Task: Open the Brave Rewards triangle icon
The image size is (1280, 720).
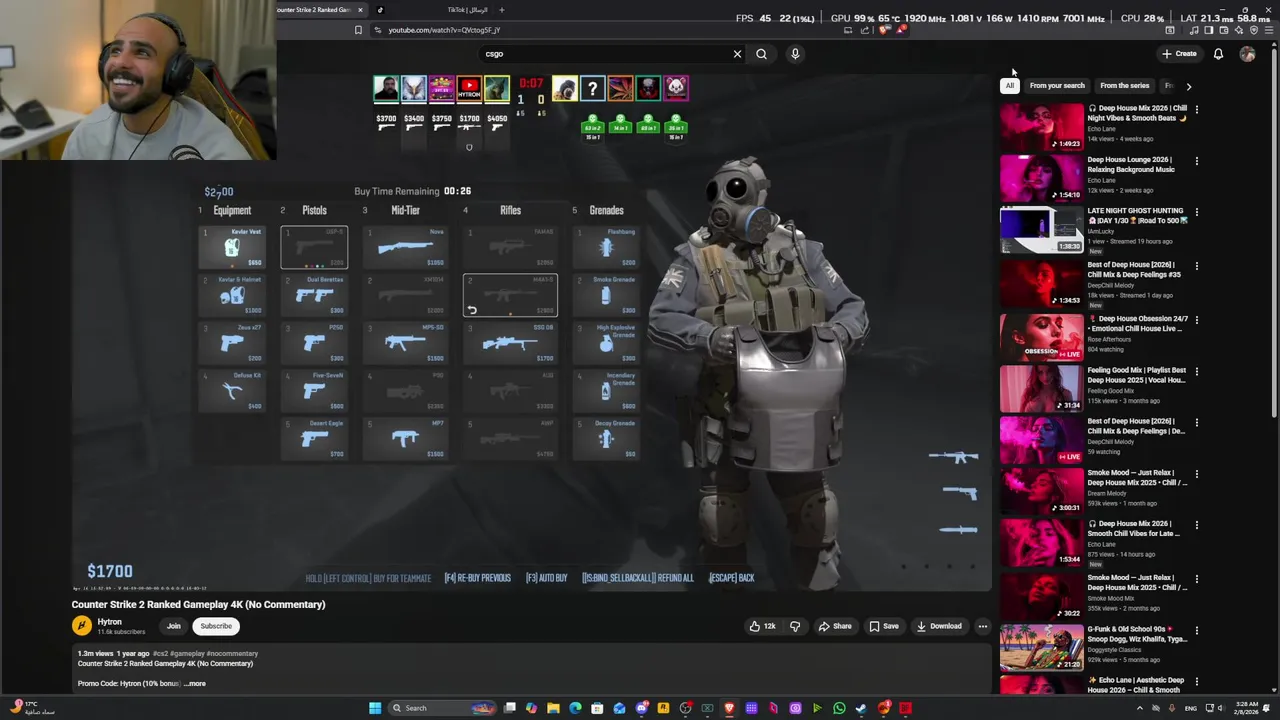Action: 901,30
